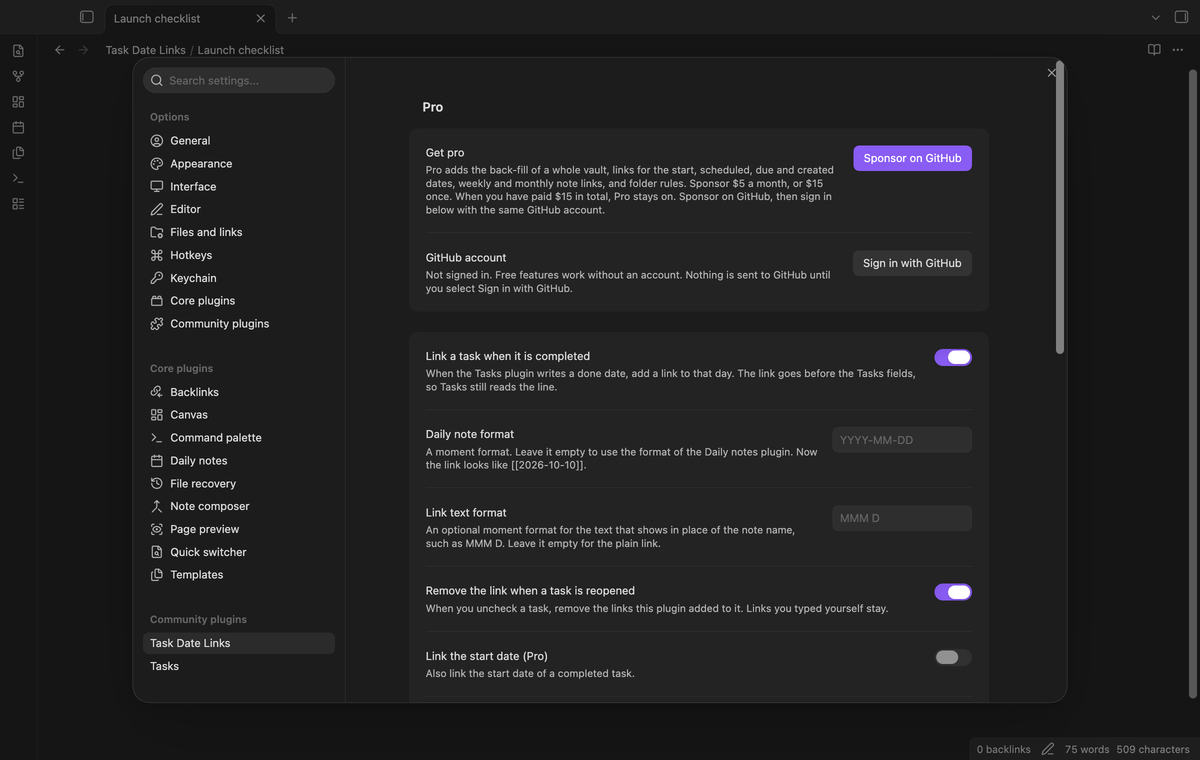Navigate back with the left arrow
Viewport: 1200px width, 760px height.
60,50
